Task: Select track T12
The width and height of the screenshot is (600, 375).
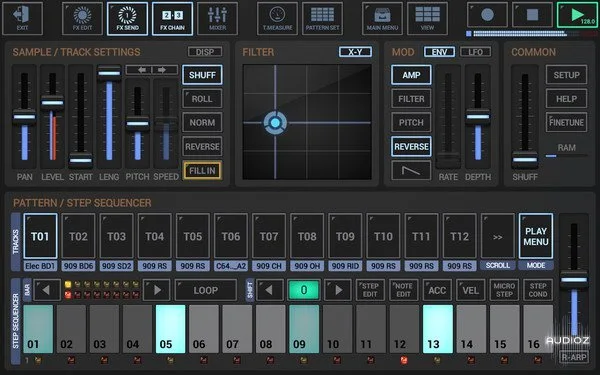Action: 460,236
